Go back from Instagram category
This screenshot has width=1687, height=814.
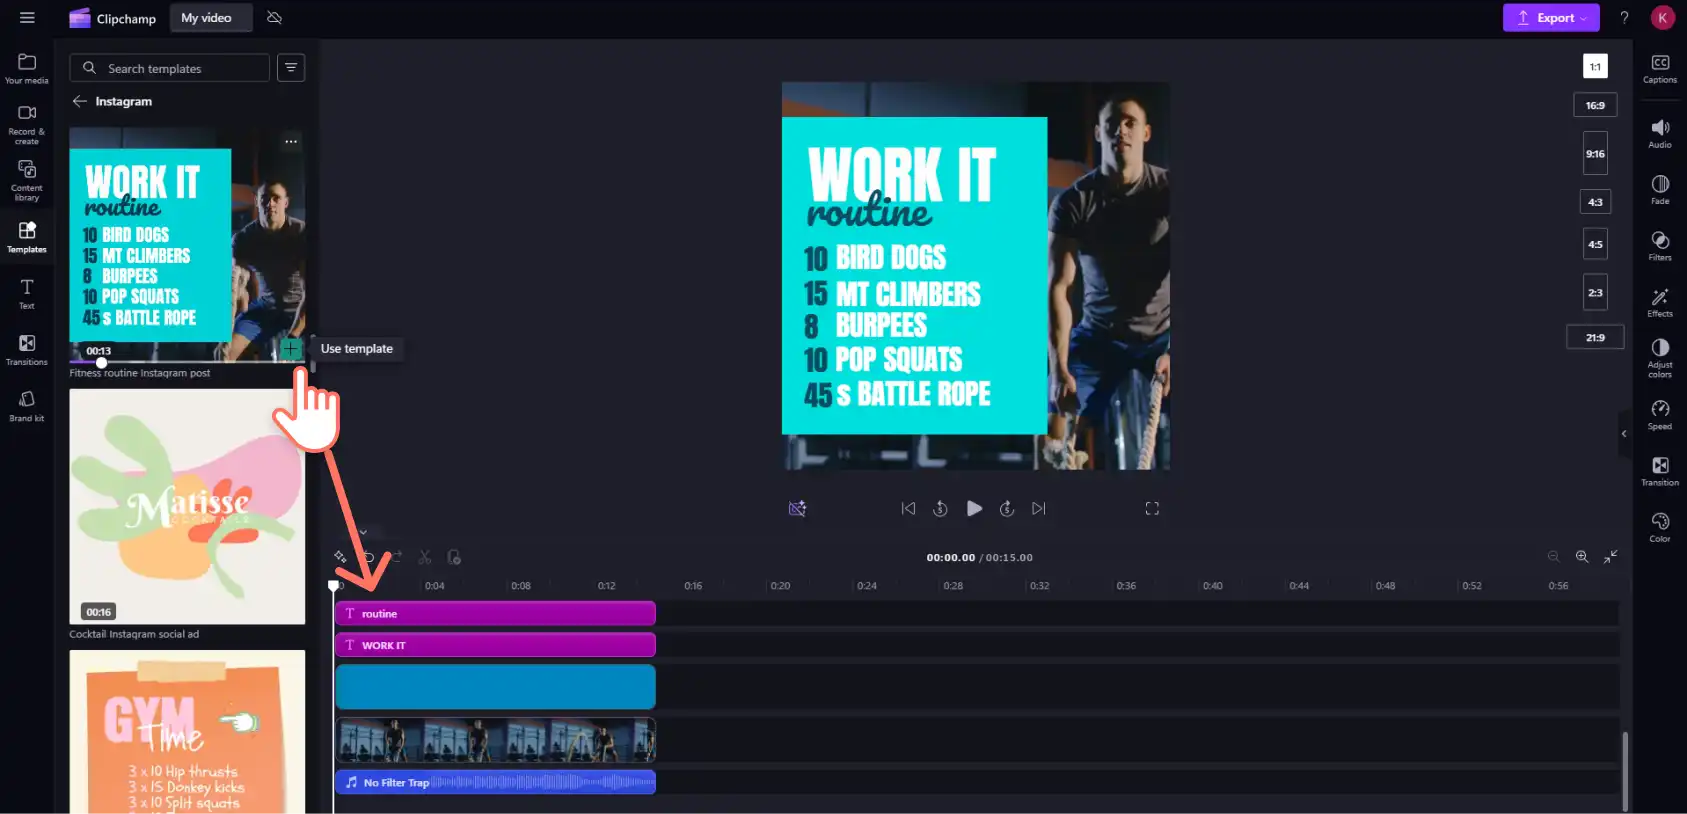coord(80,101)
